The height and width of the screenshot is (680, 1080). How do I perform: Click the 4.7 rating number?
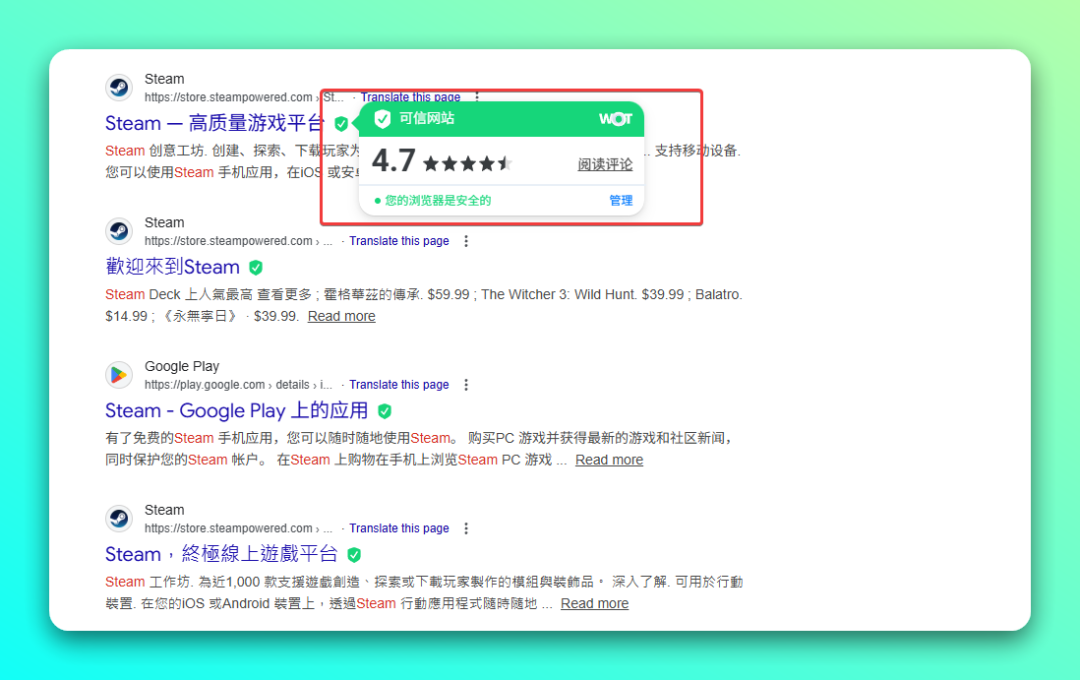[393, 161]
